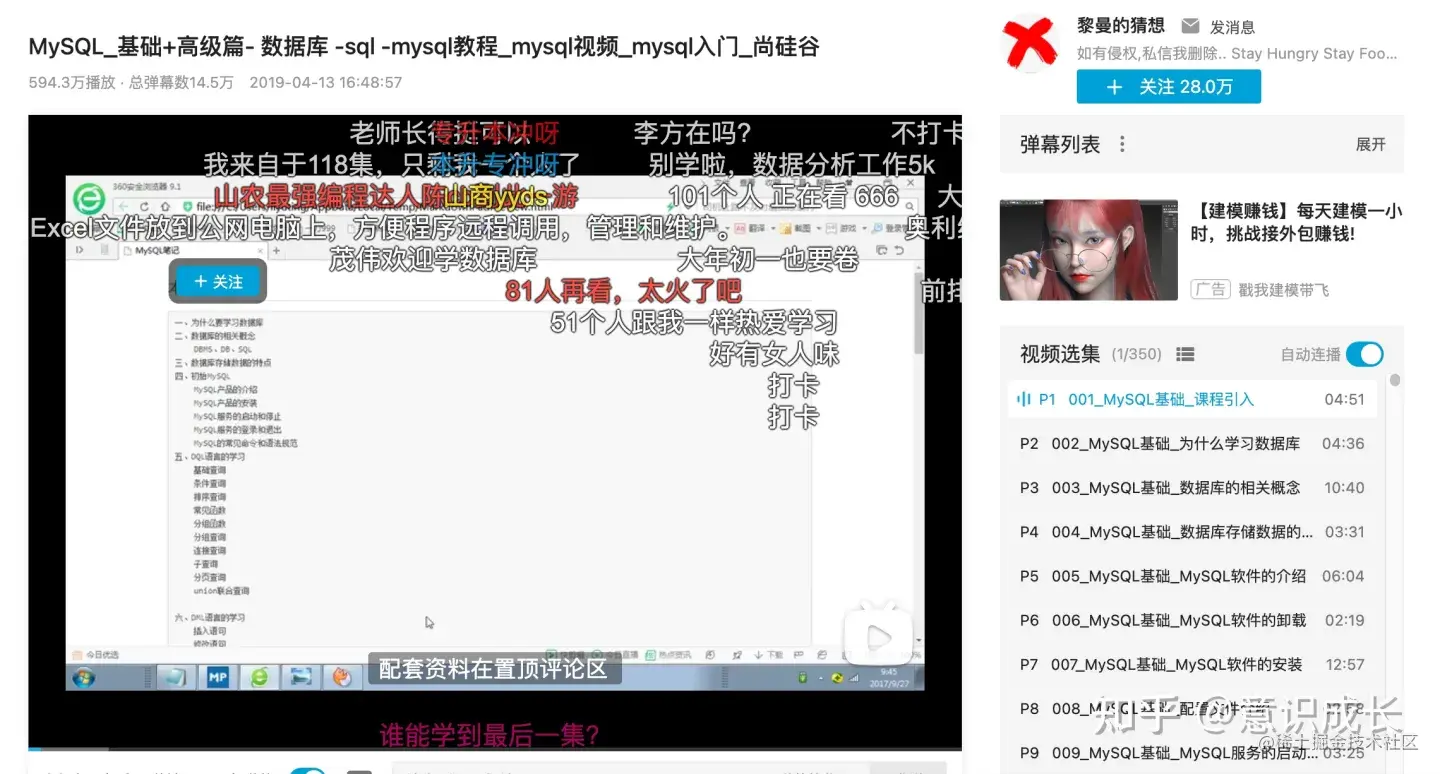
Task: Open the MP taskbar icon
Action: pos(218,677)
